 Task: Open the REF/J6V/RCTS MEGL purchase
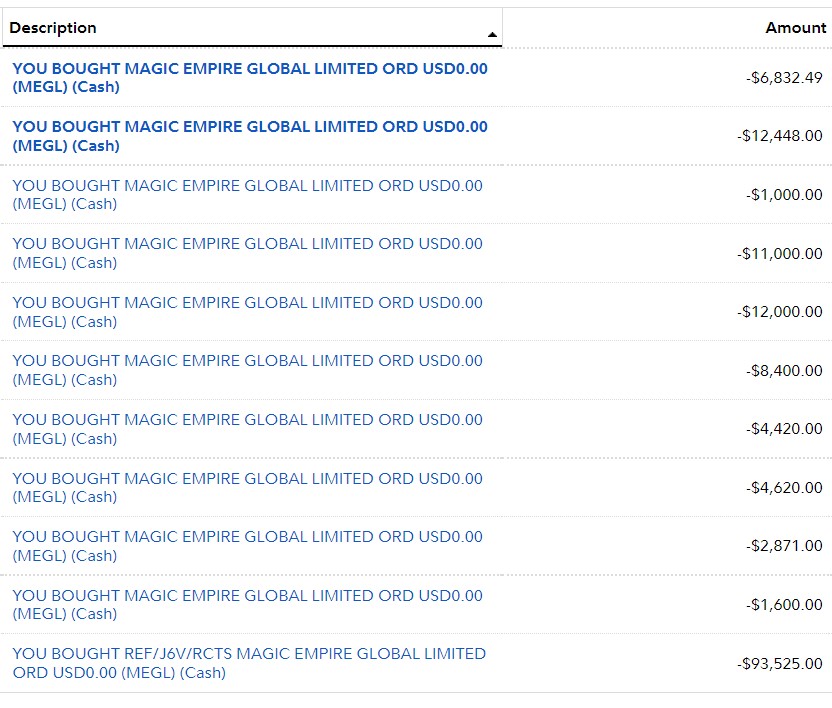(249, 663)
